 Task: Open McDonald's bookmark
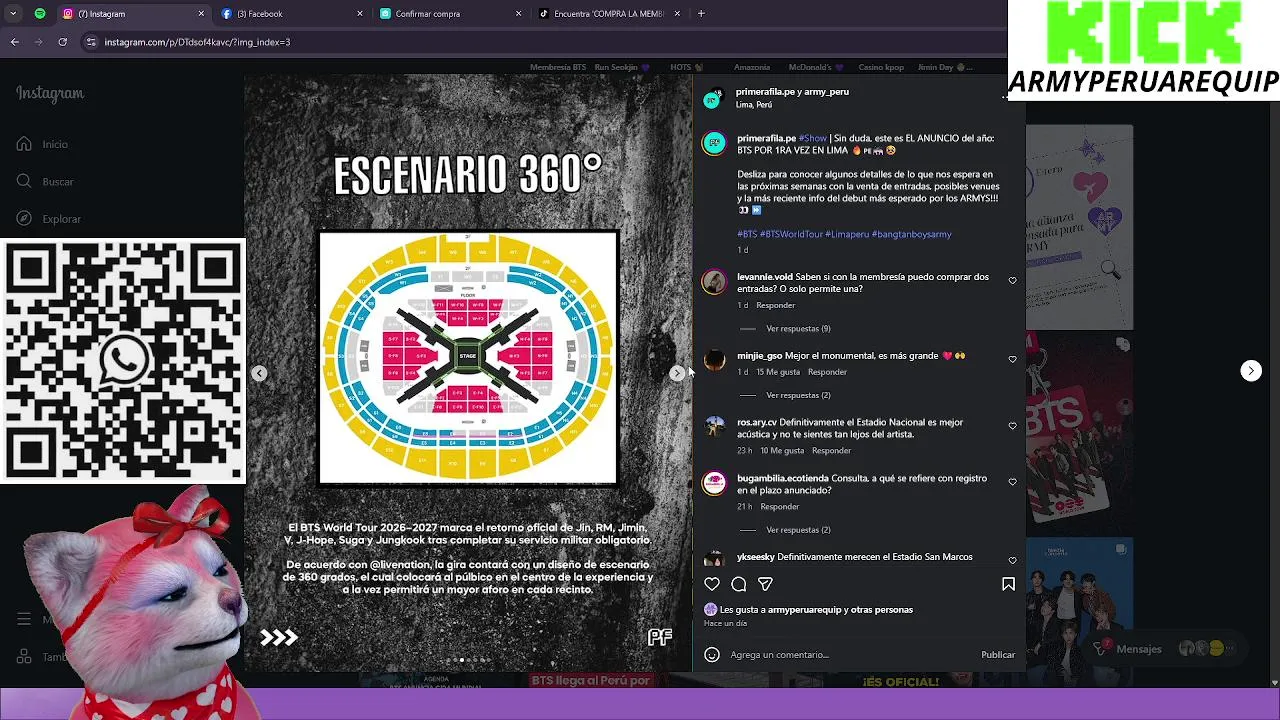[x=815, y=67]
